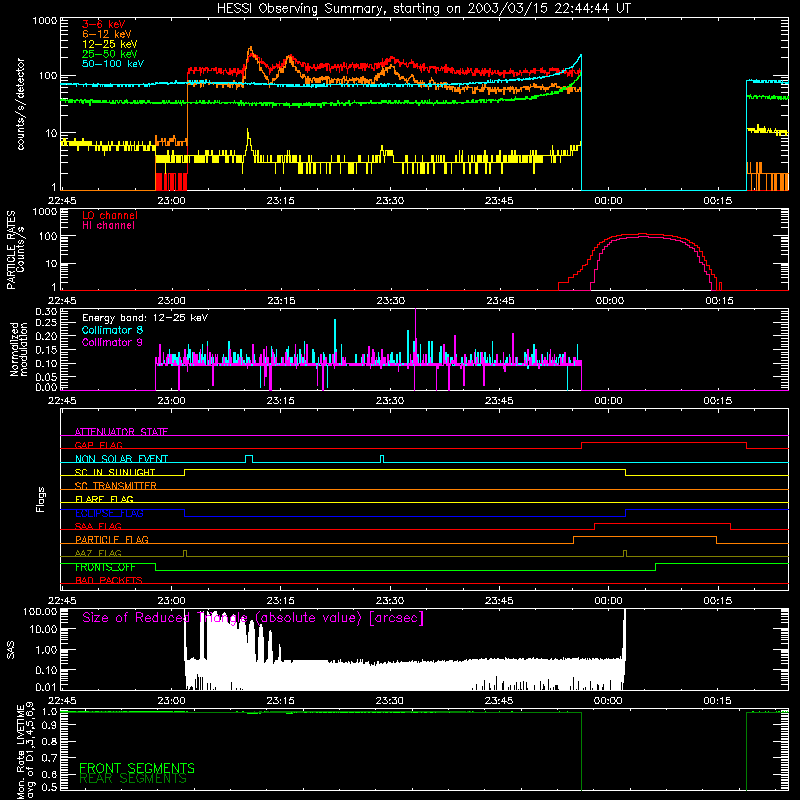Click the HI channel legend label
The height and width of the screenshot is (800, 800).
(x=108, y=226)
